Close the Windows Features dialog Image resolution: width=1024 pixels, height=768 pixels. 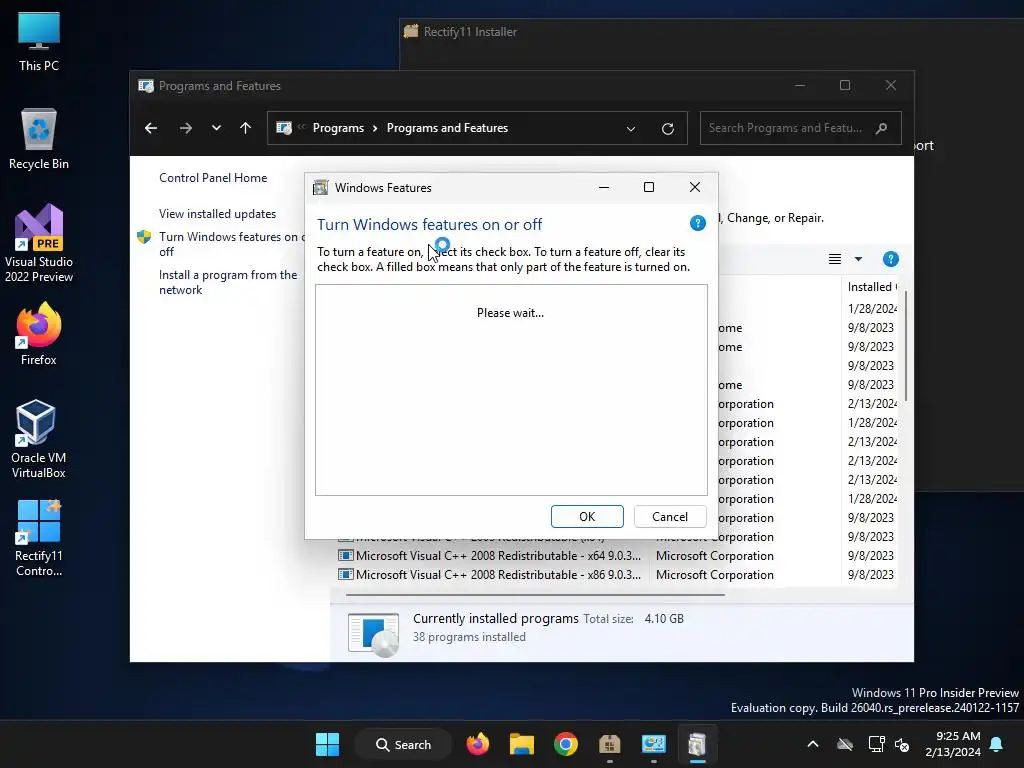click(x=695, y=187)
